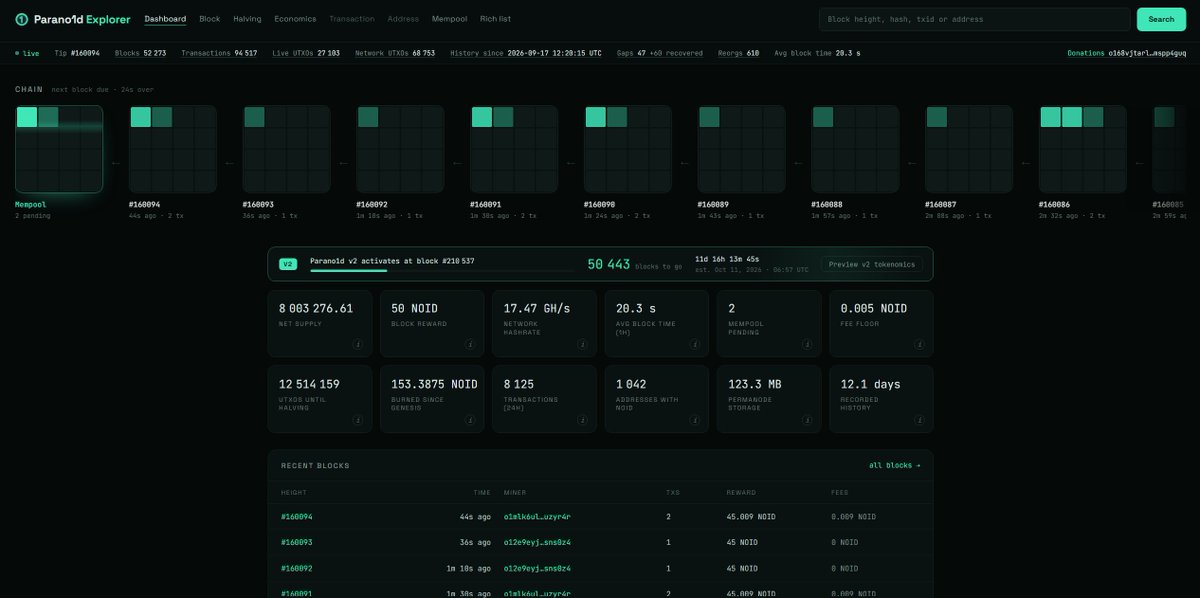Click the Avg block time status entry
The width and height of the screenshot is (1200, 598).
(817, 53)
